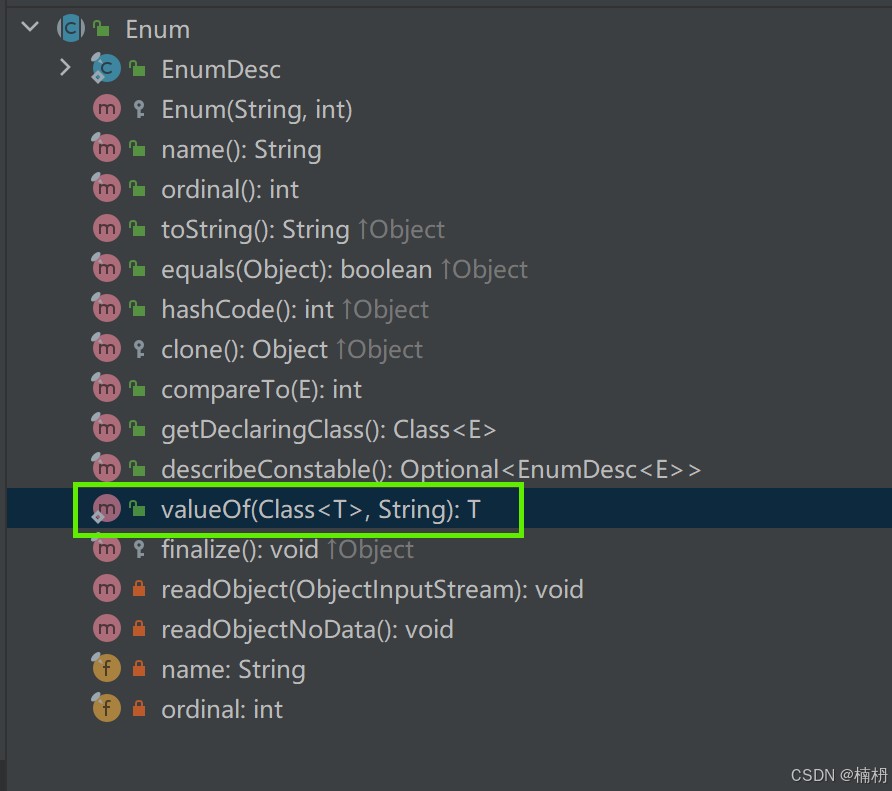Click the Enum class icon

click(x=70, y=29)
